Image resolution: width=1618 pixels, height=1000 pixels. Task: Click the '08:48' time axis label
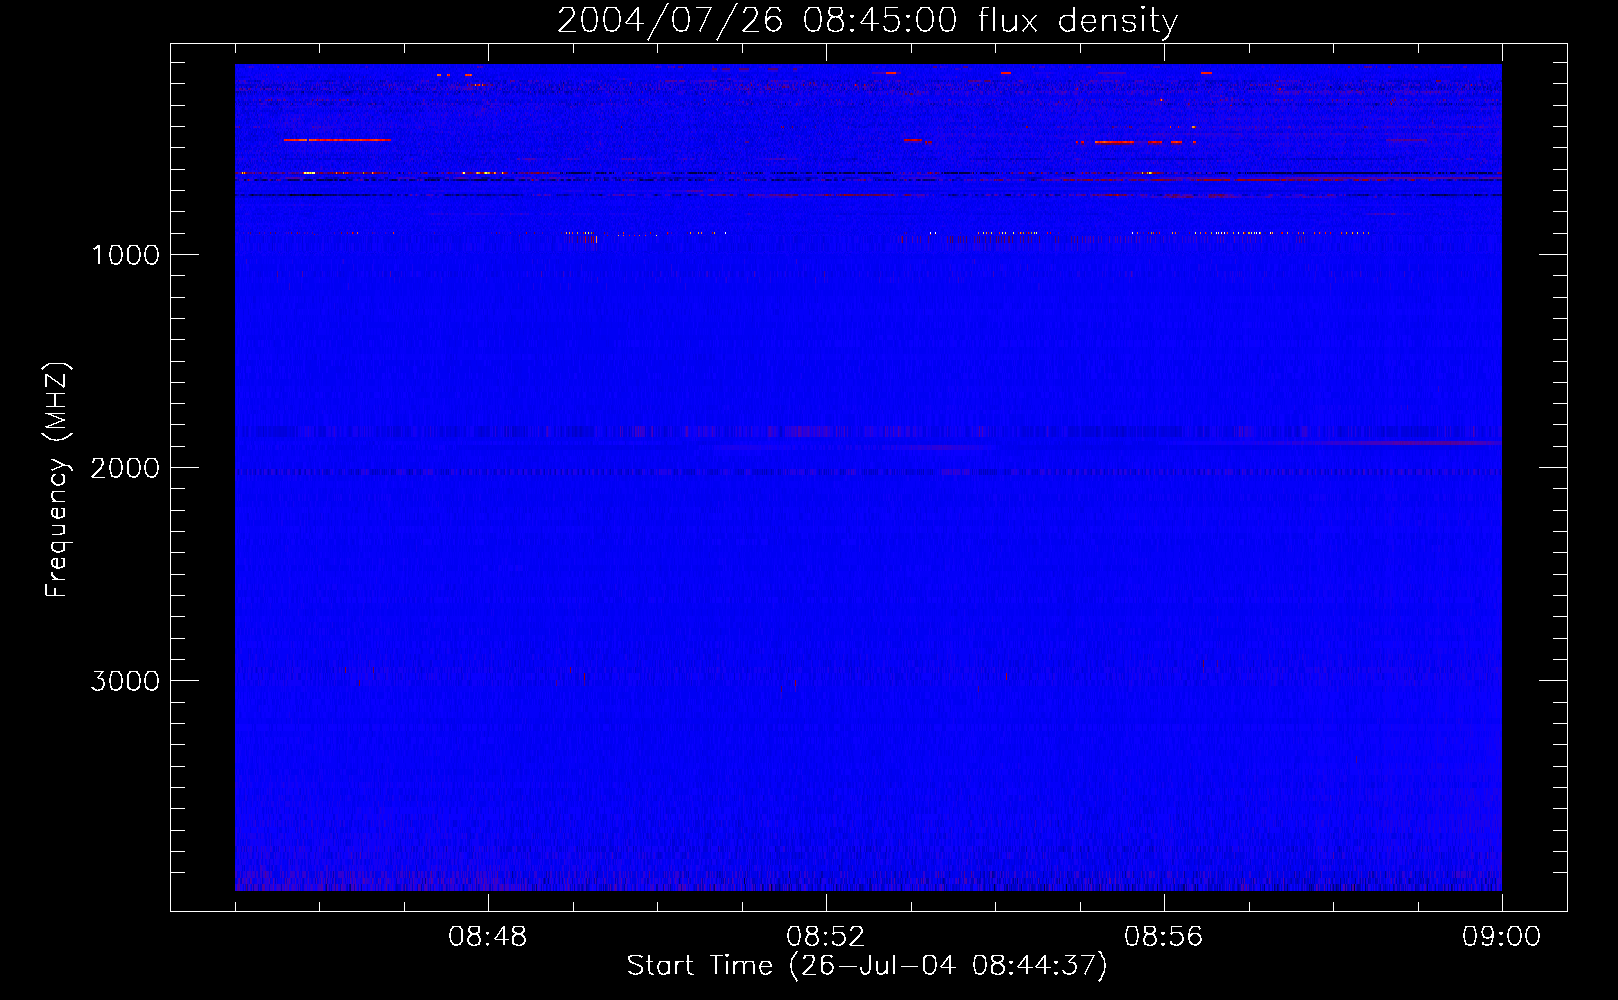pyautogui.click(x=488, y=937)
